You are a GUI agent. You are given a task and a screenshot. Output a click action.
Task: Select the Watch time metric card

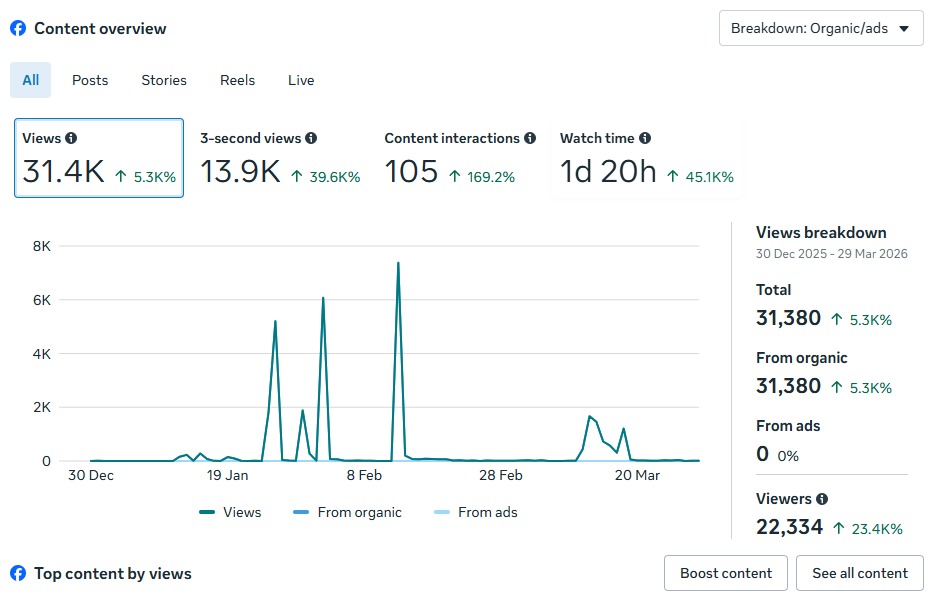(646, 158)
